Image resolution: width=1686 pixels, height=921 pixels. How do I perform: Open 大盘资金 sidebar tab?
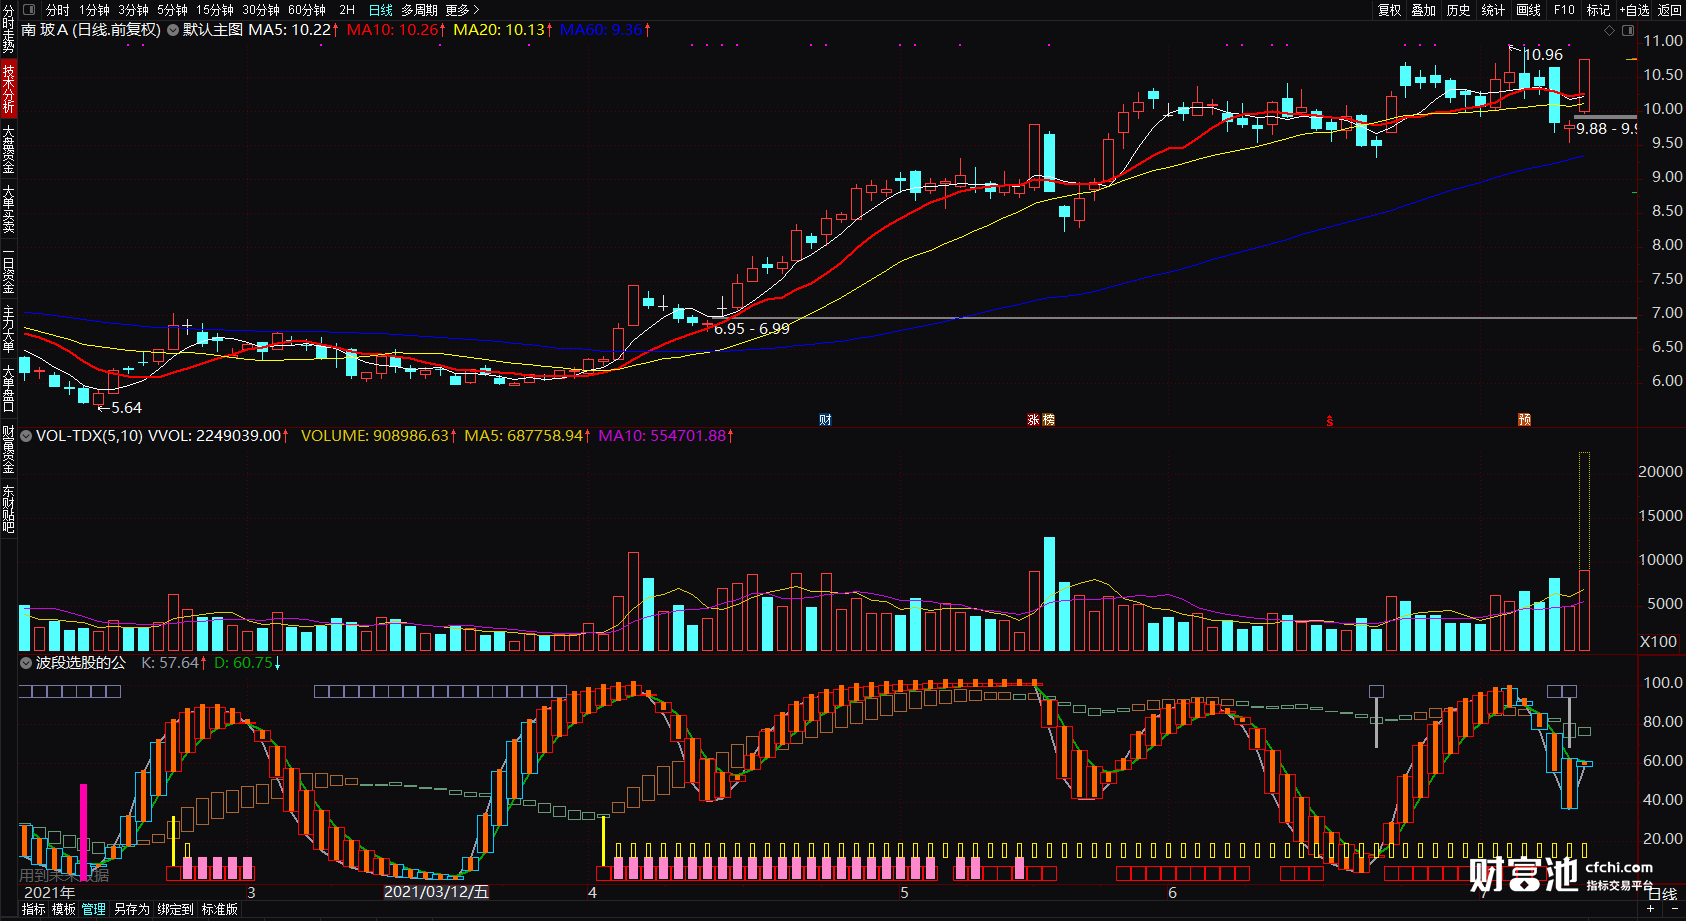(8, 148)
